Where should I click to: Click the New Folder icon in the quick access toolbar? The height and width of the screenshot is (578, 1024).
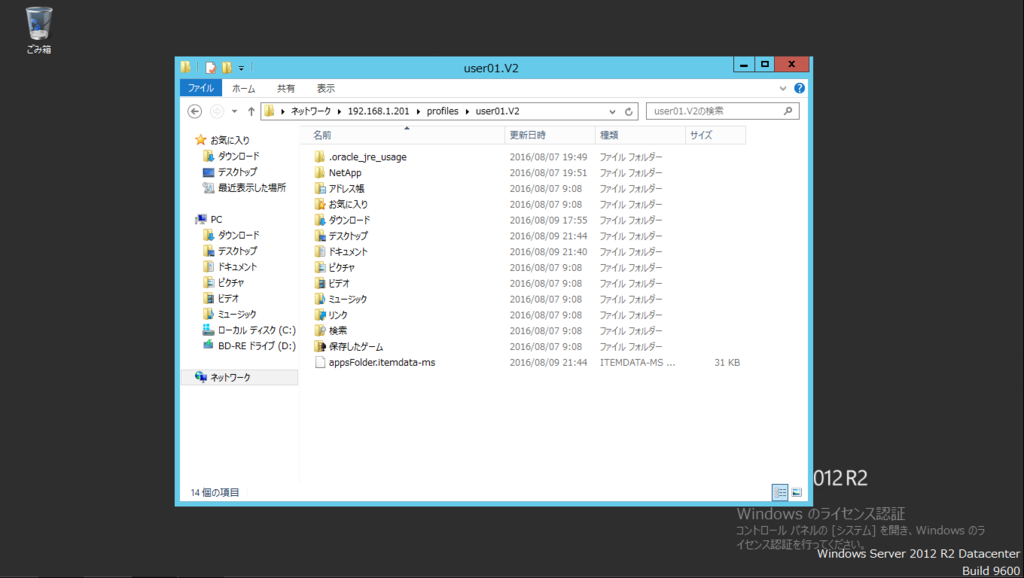click(x=227, y=67)
